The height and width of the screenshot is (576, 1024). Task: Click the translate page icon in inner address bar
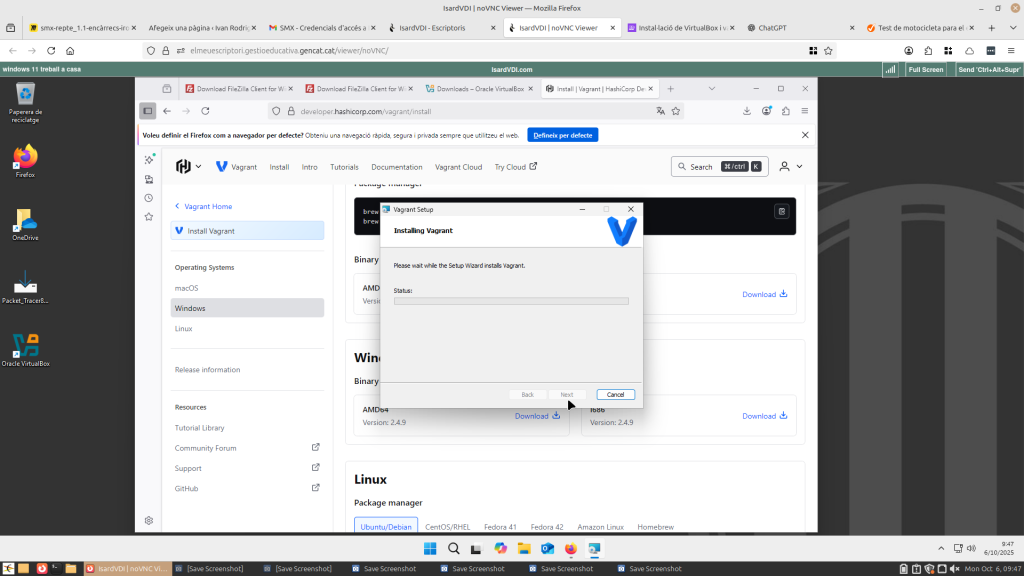coord(660,111)
